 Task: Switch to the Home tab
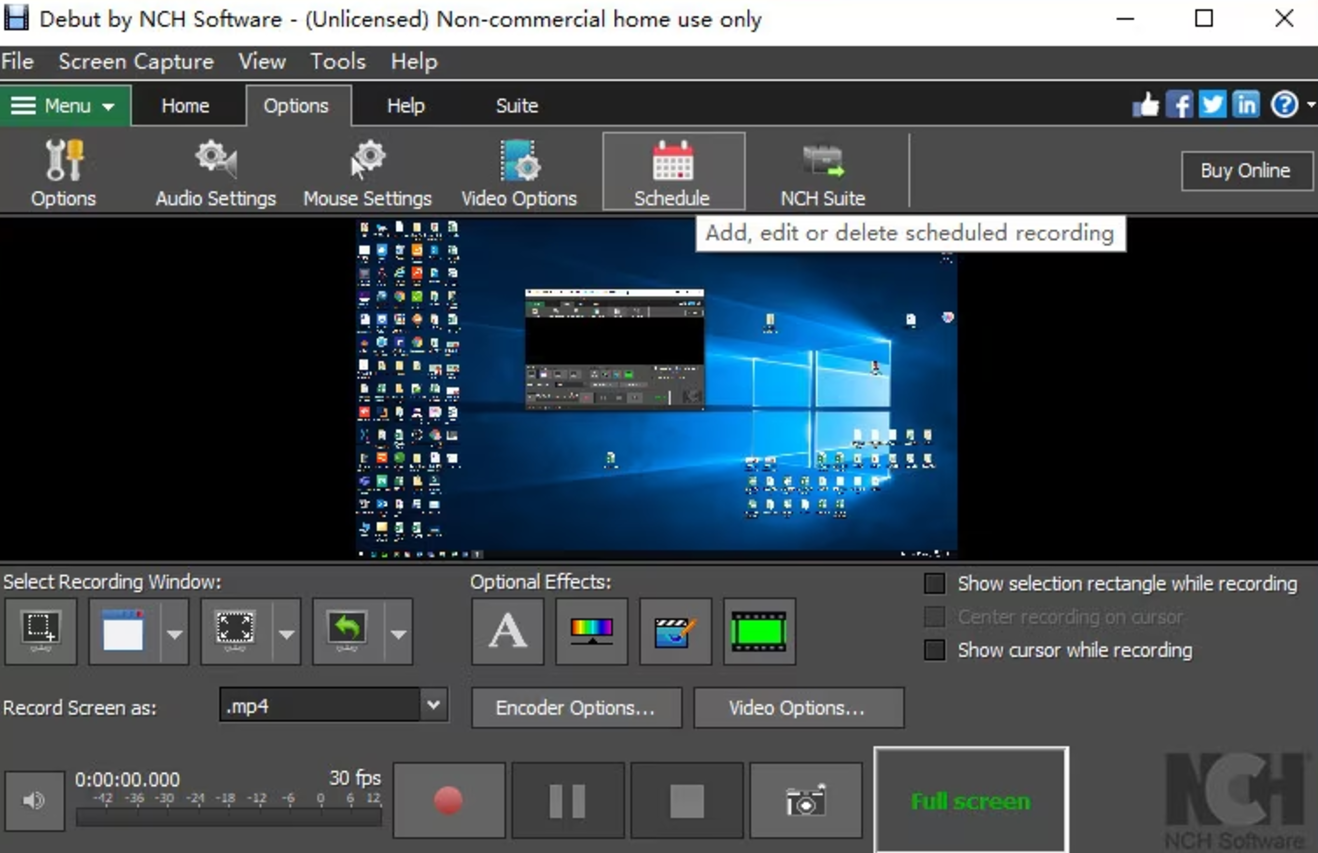pos(185,104)
